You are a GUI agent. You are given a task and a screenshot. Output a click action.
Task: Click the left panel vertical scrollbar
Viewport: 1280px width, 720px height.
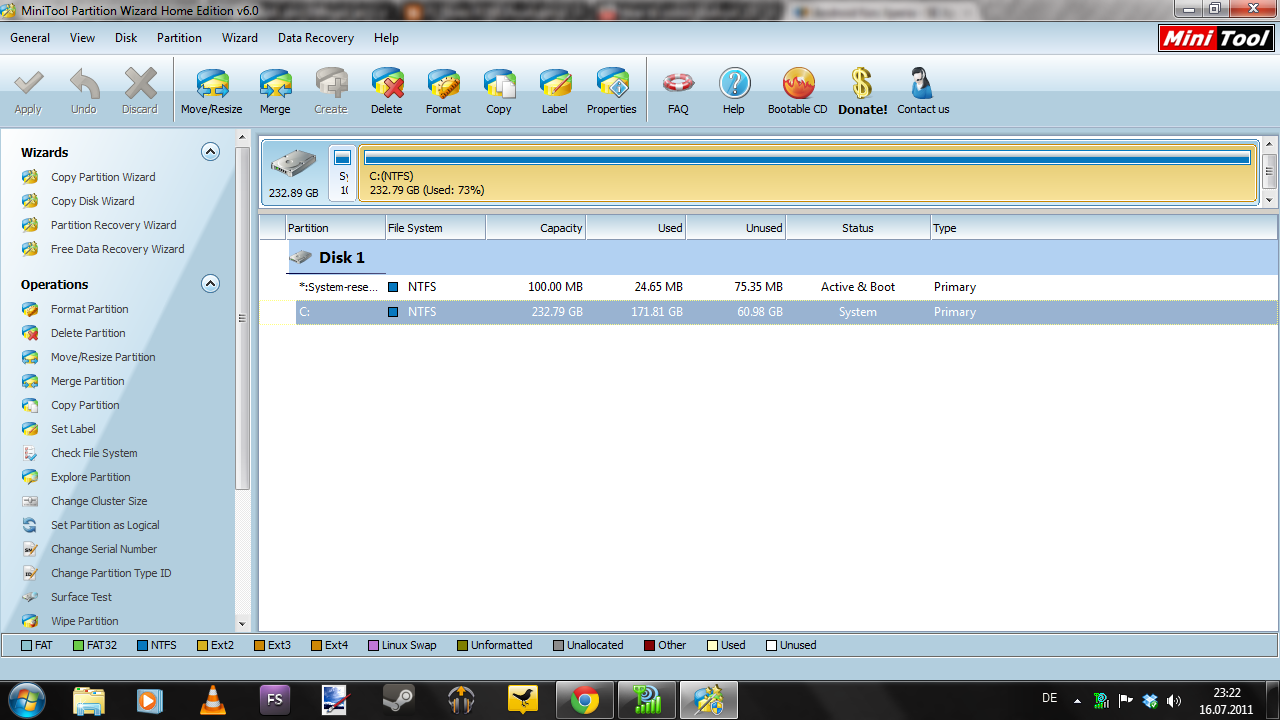coord(242,320)
